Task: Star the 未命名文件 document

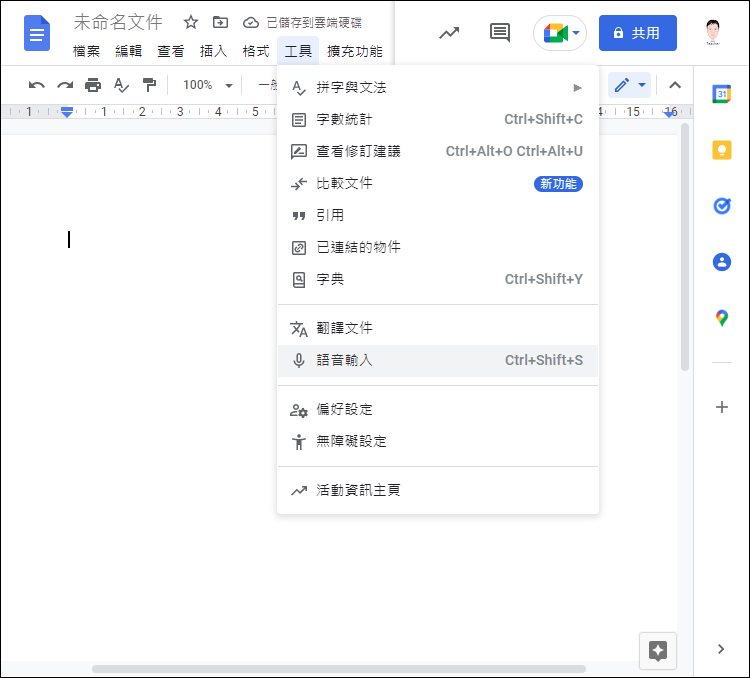Action: (x=190, y=22)
